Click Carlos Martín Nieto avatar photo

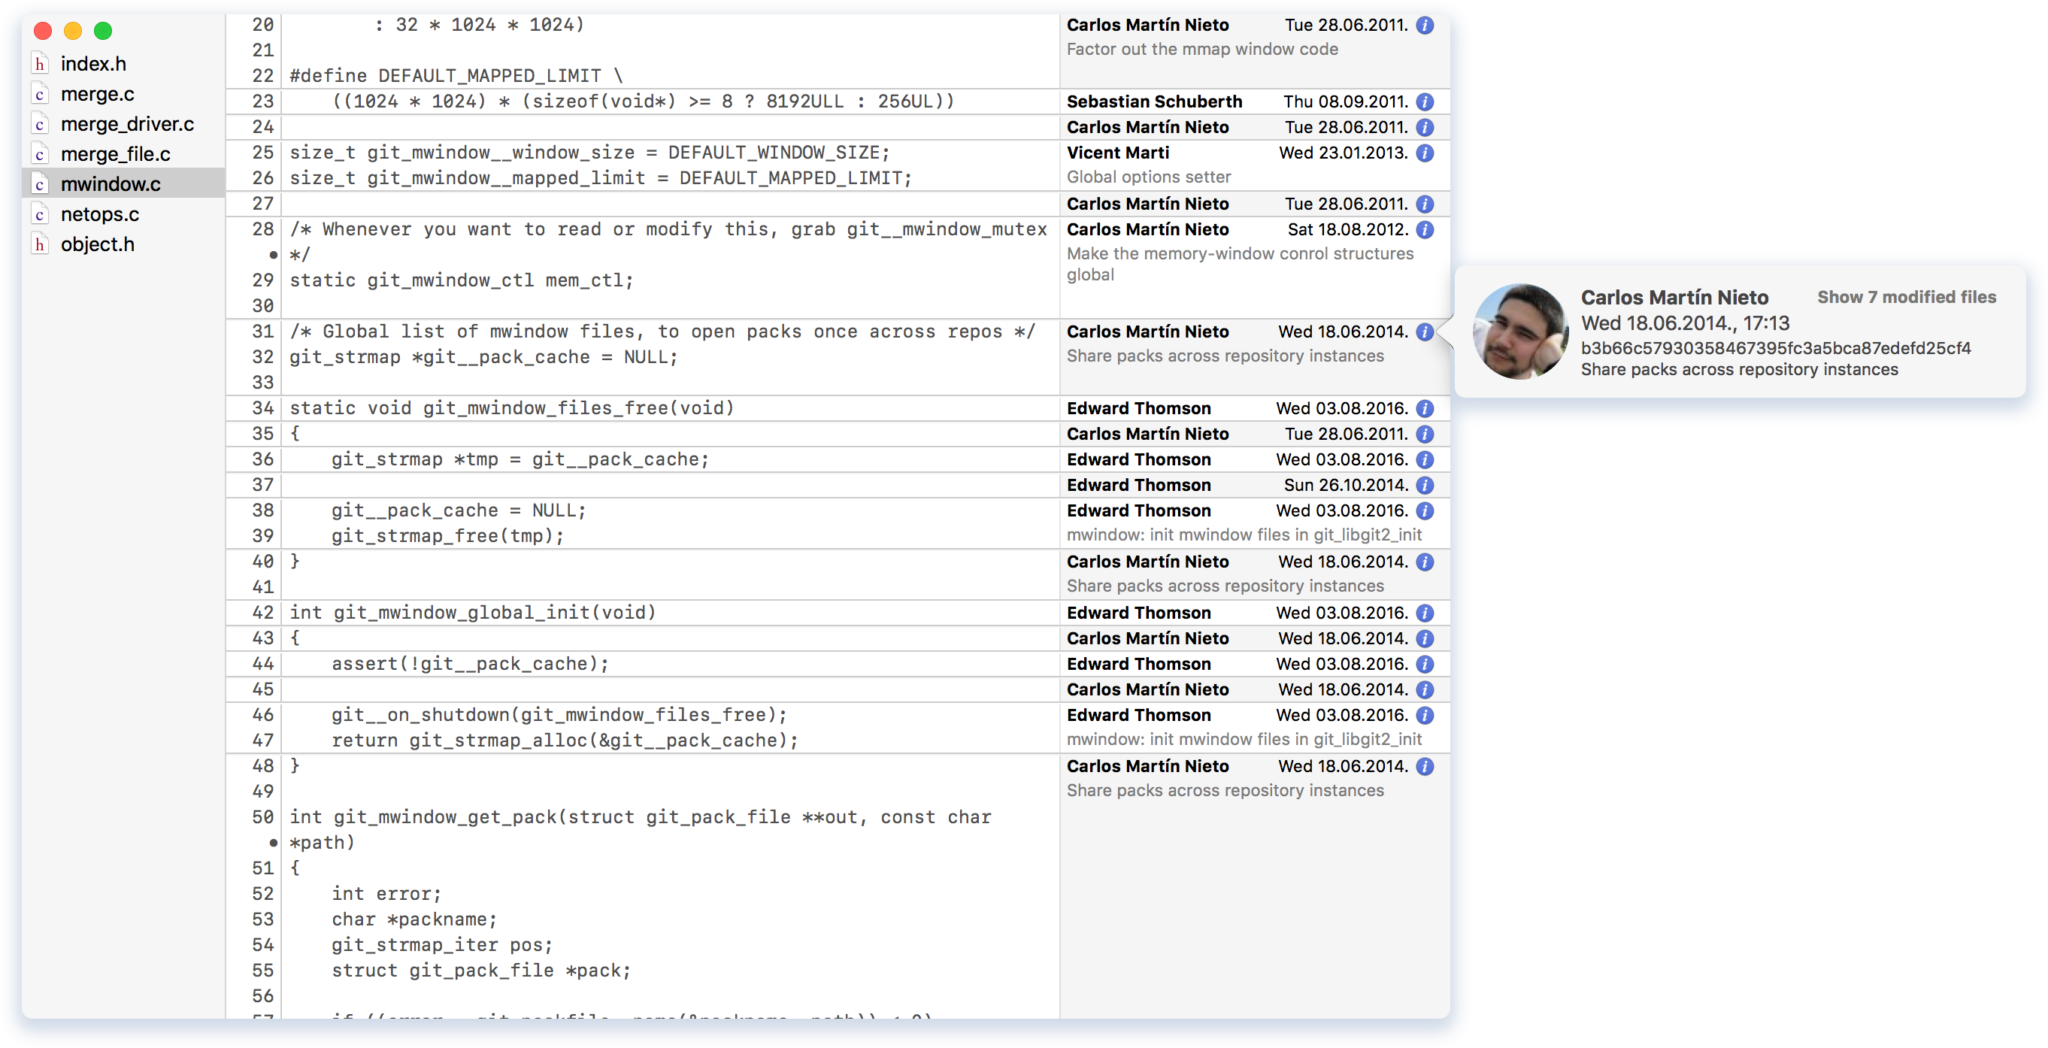tap(1520, 332)
